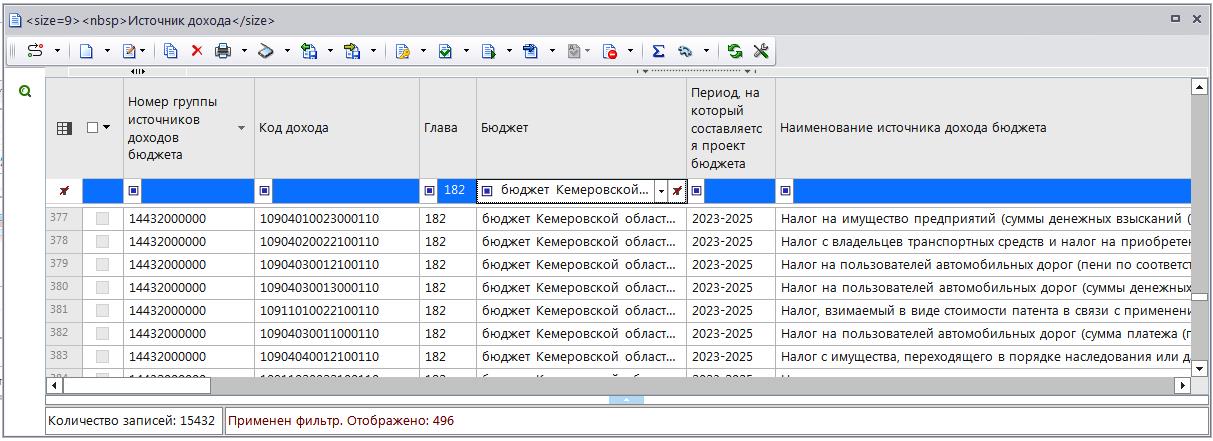
Task: Click the Sigma totals icon
Action: [x=658, y=50]
